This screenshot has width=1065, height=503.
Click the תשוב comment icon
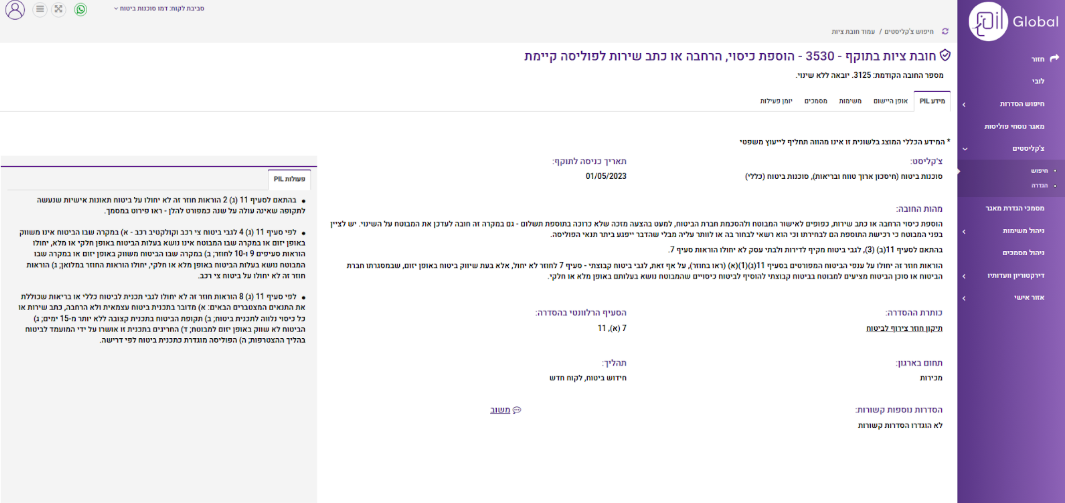click(x=517, y=410)
